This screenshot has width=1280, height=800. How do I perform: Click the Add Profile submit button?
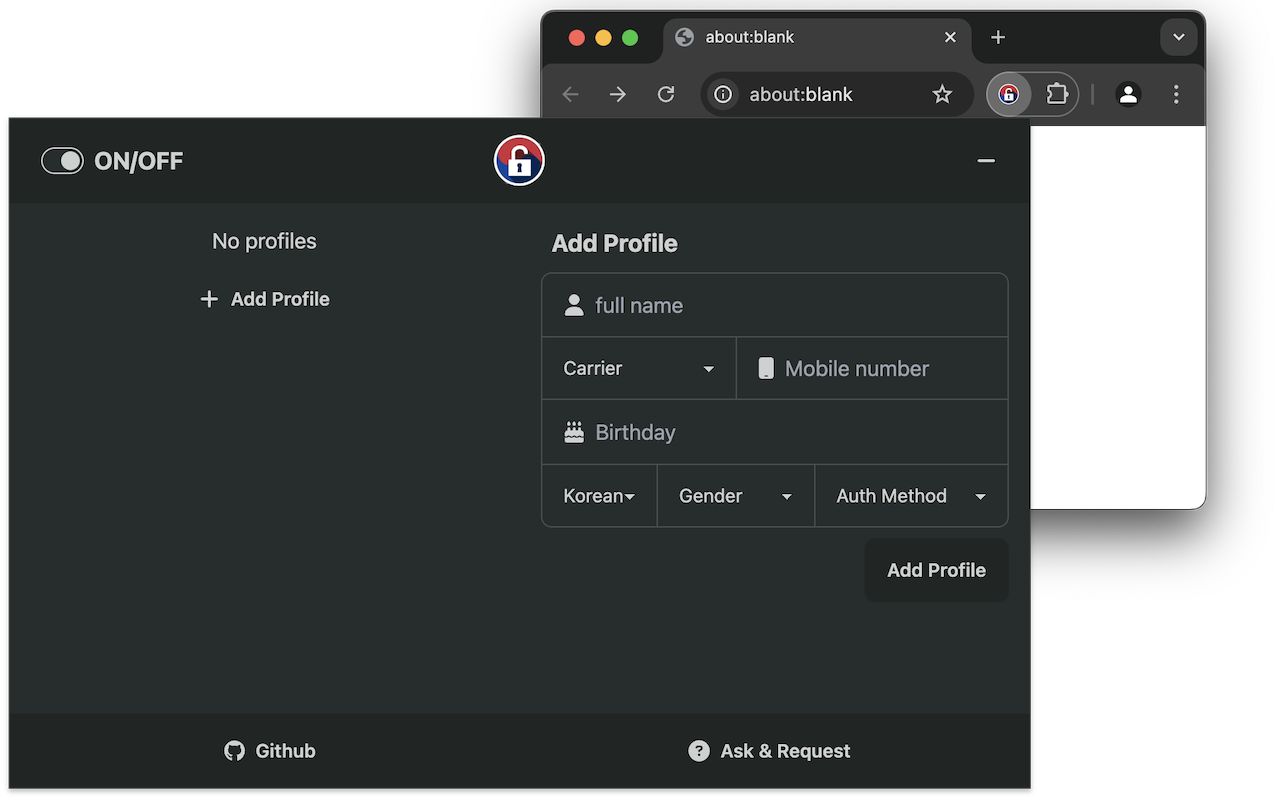[936, 570]
